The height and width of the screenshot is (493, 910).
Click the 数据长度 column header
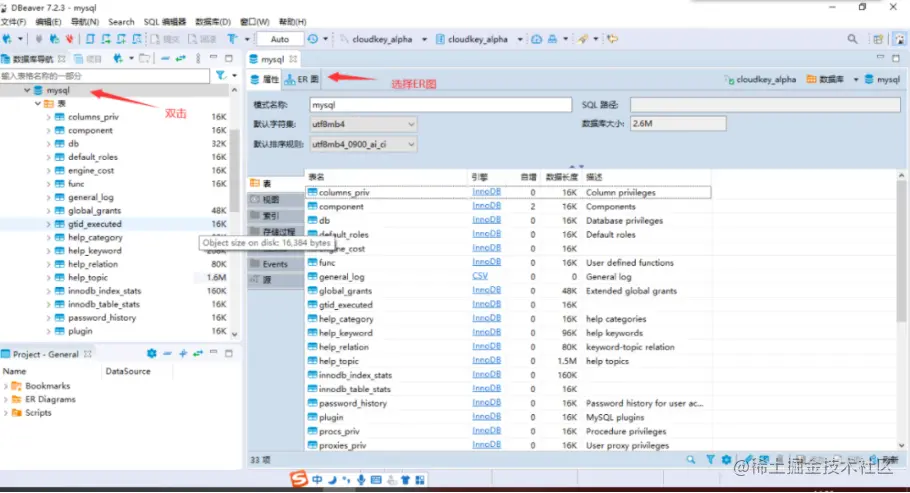click(x=561, y=177)
